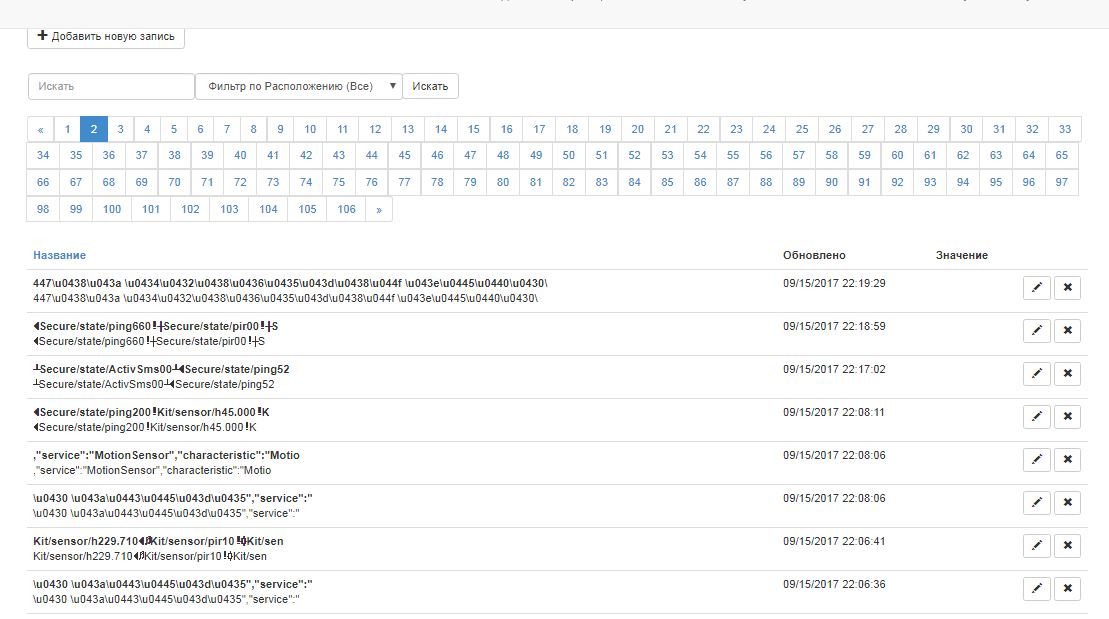Focus the Искать search text field

pos(111,87)
